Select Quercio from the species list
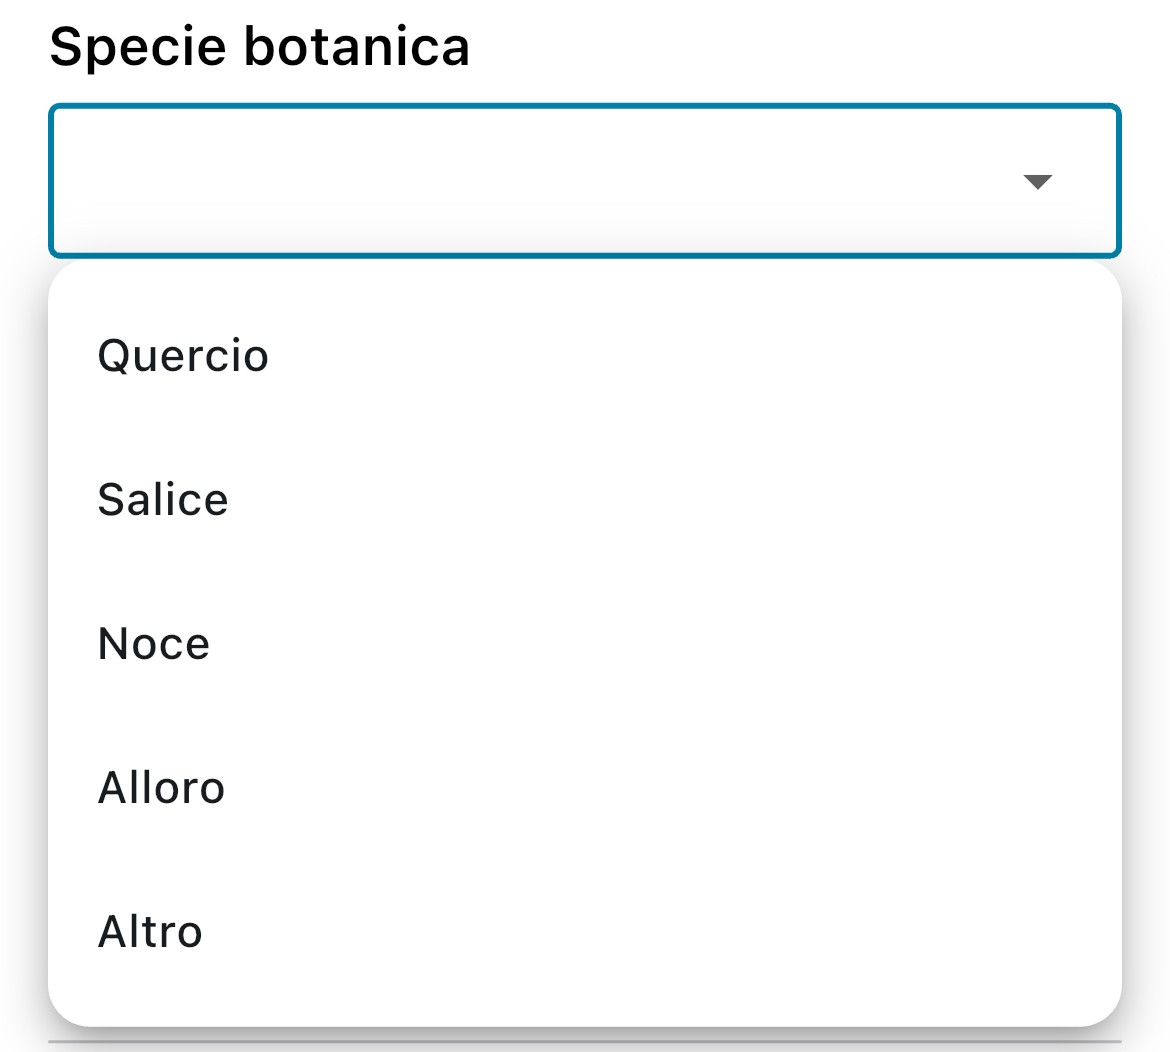Screen dimensions: 1170x1052 [x=183, y=356]
